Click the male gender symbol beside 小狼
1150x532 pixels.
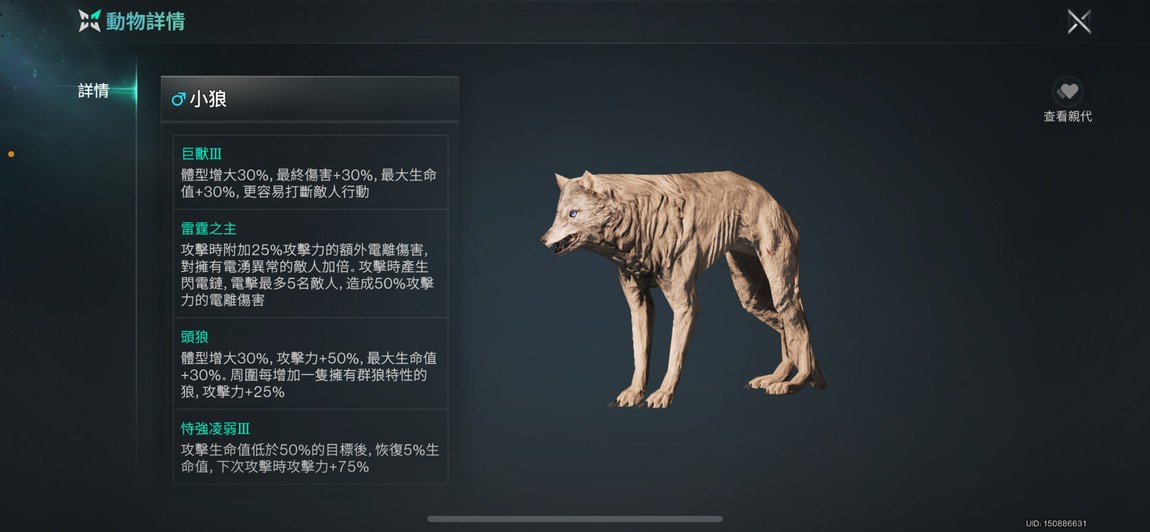[178, 99]
